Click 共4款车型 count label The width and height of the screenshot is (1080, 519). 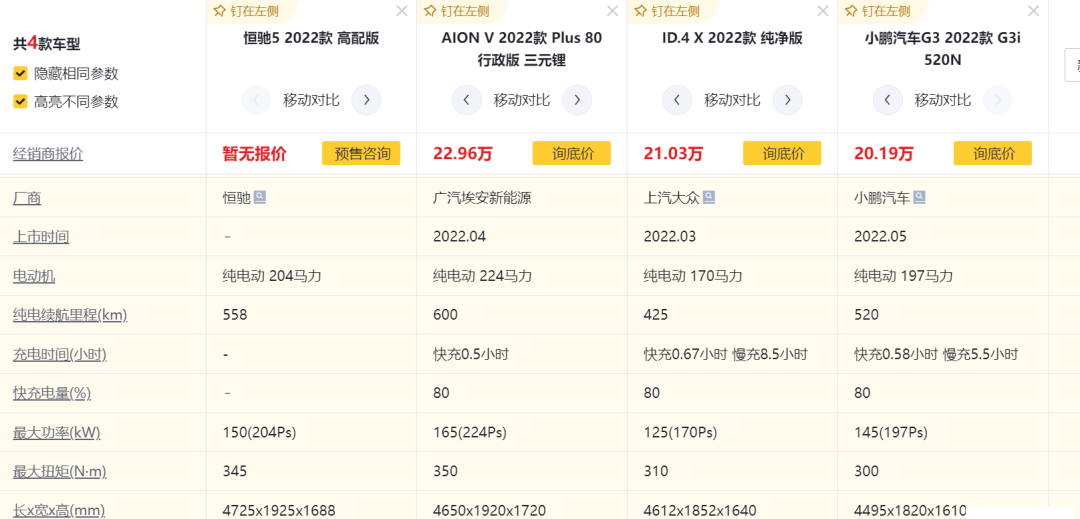click(x=46, y=43)
